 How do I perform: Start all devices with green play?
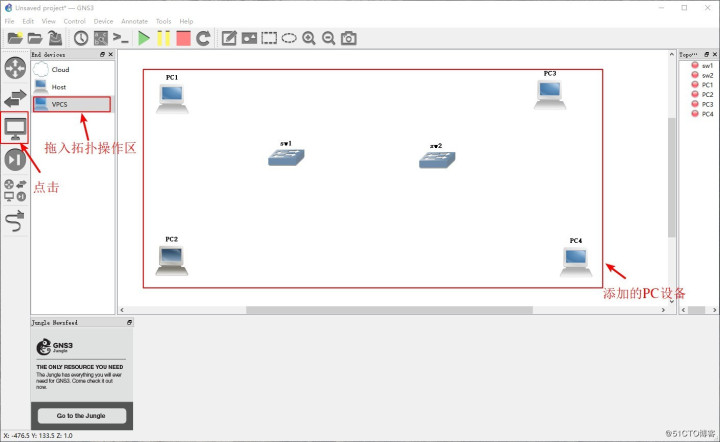pos(144,38)
